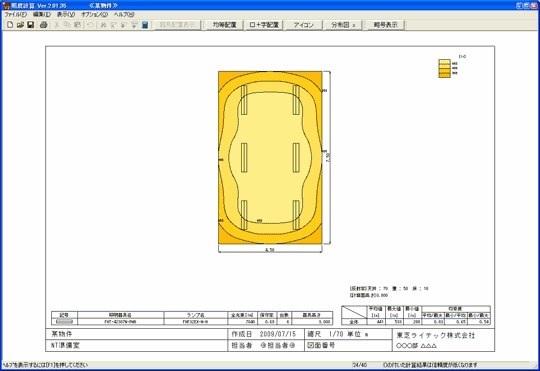The width and height of the screenshot is (540, 371).
Task: Click the 縮尺 1/70 scale text
Action: 325,334
